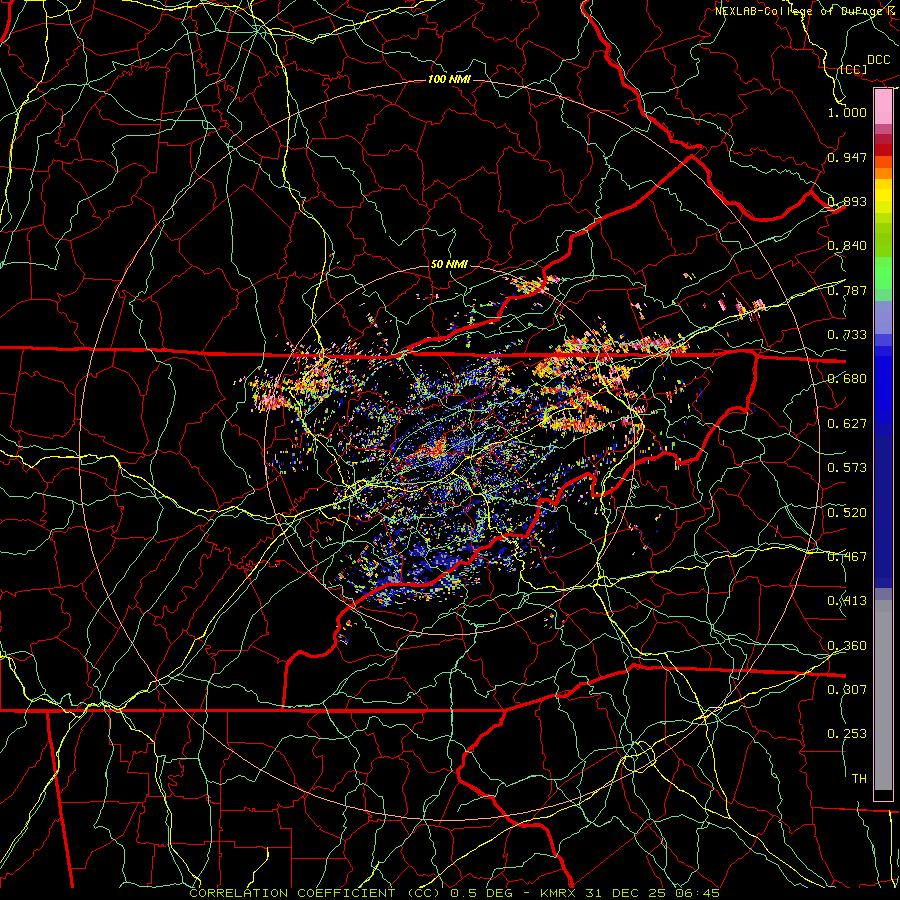The width and height of the screenshot is (900, 900).
Task: Click the CORRELATION COEFFICIENT caption at the bottom
Action: [x=455, y=893]
